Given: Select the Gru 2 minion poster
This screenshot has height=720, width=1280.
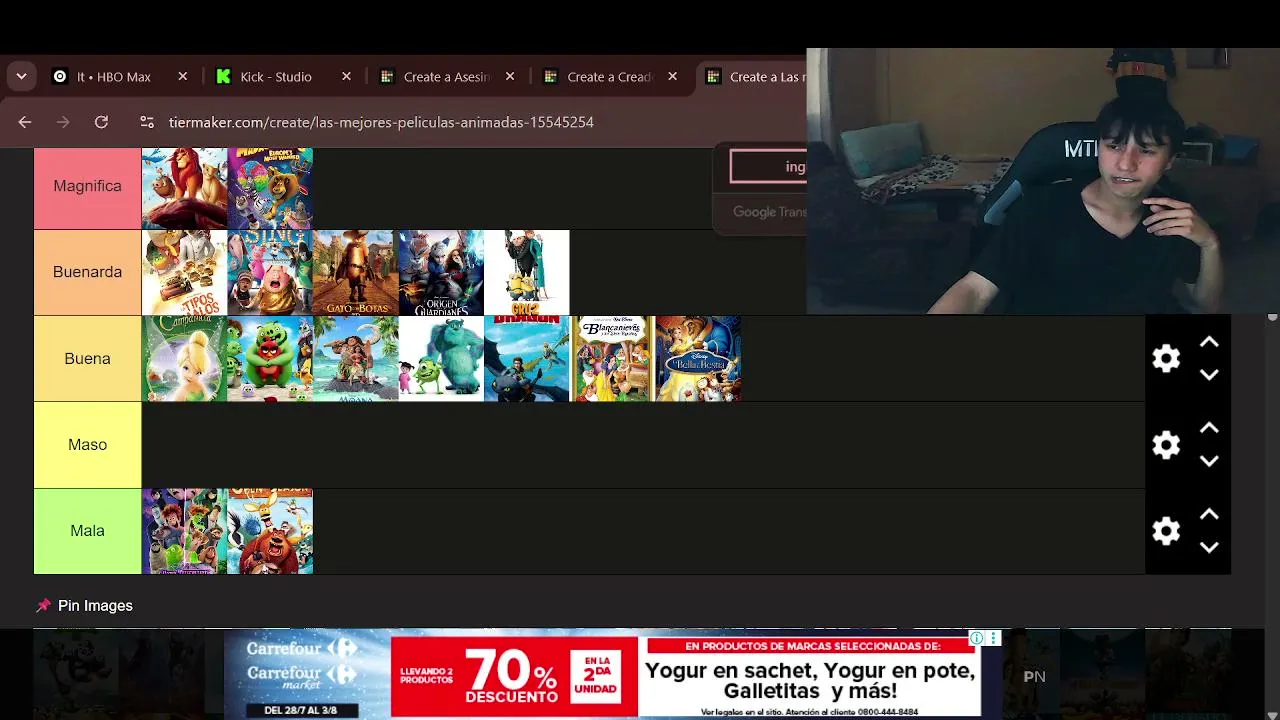Looking at the screenshot, I should 527,273.
